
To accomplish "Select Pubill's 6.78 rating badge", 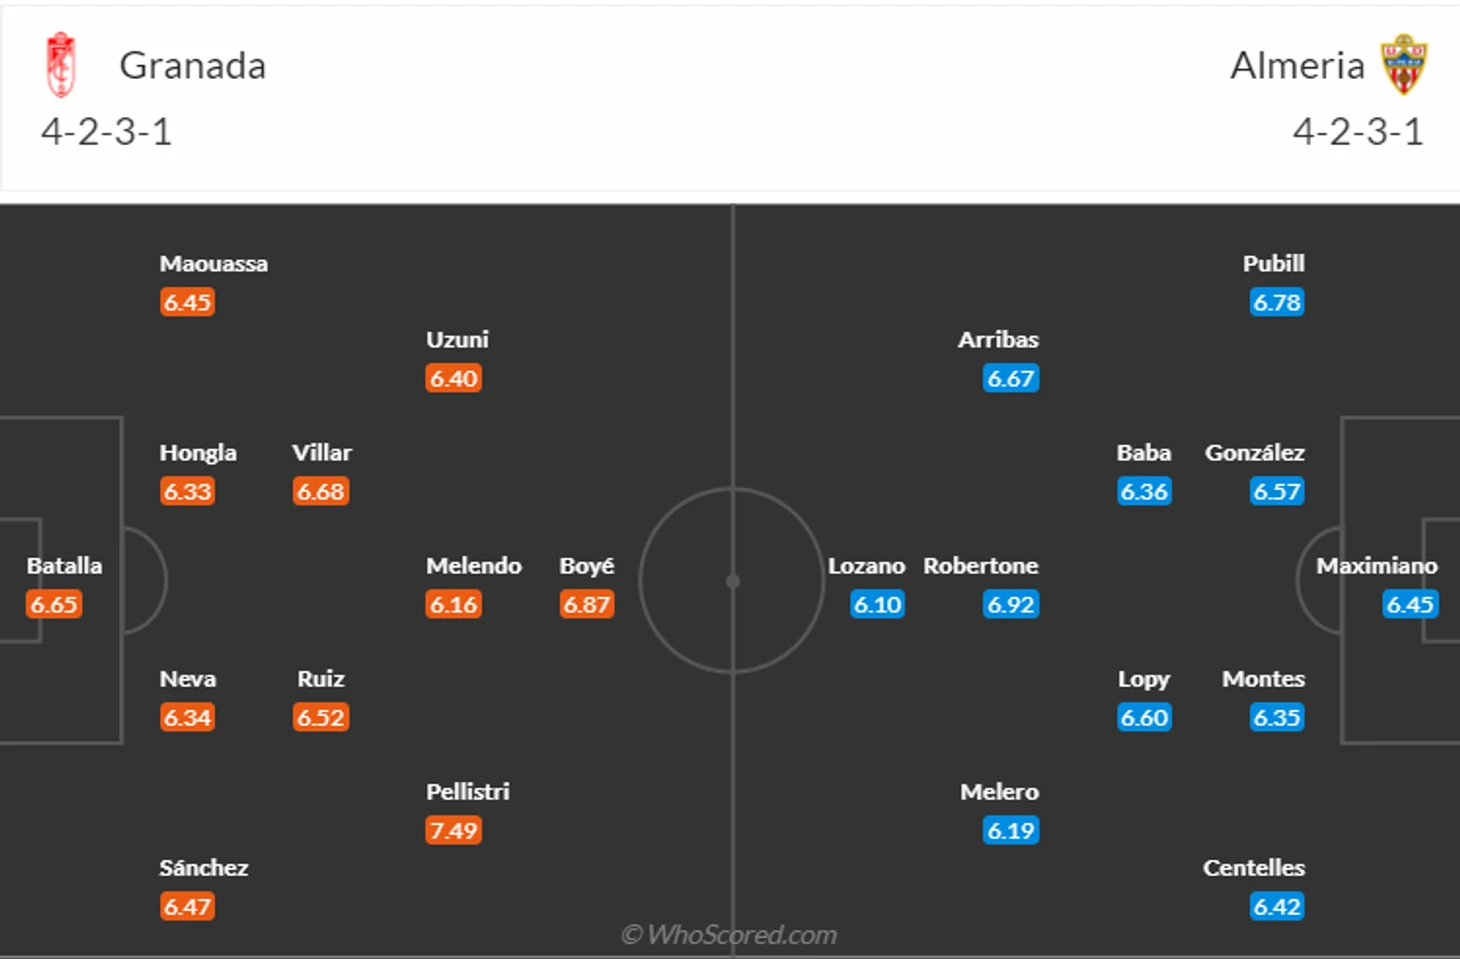I will (1277, 302).
